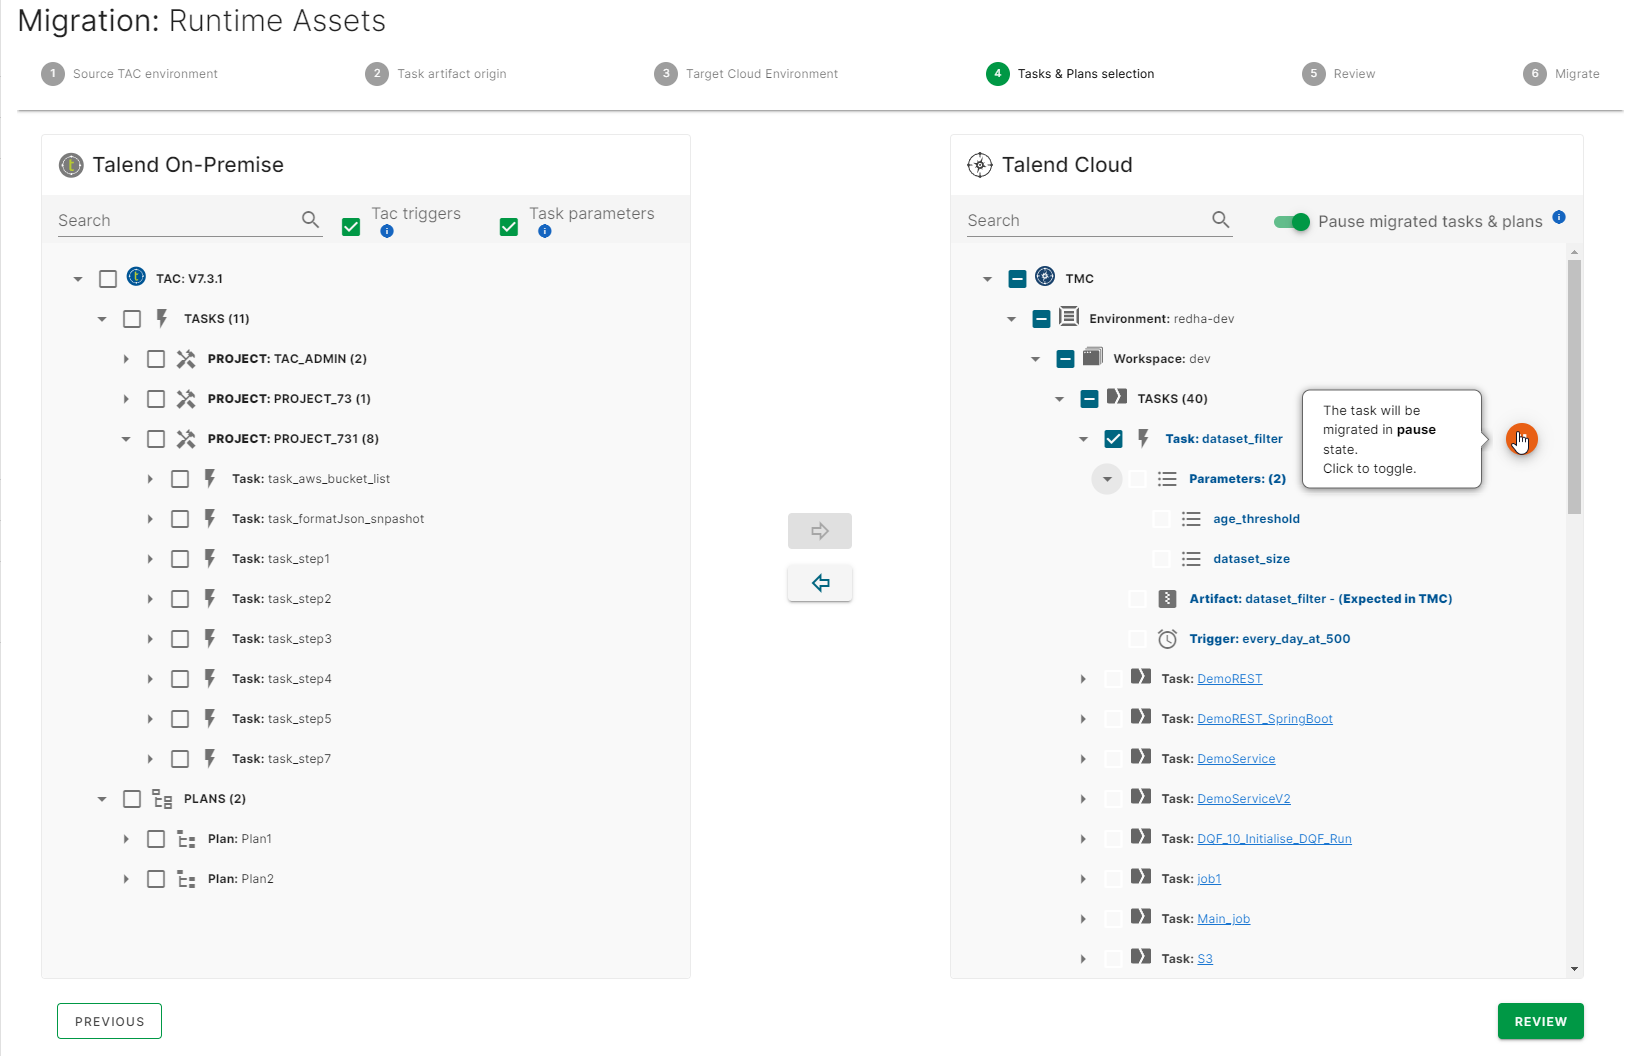Open the DemoREST task link
Screen dimensions: 1639x1056
coord(1229,678)
